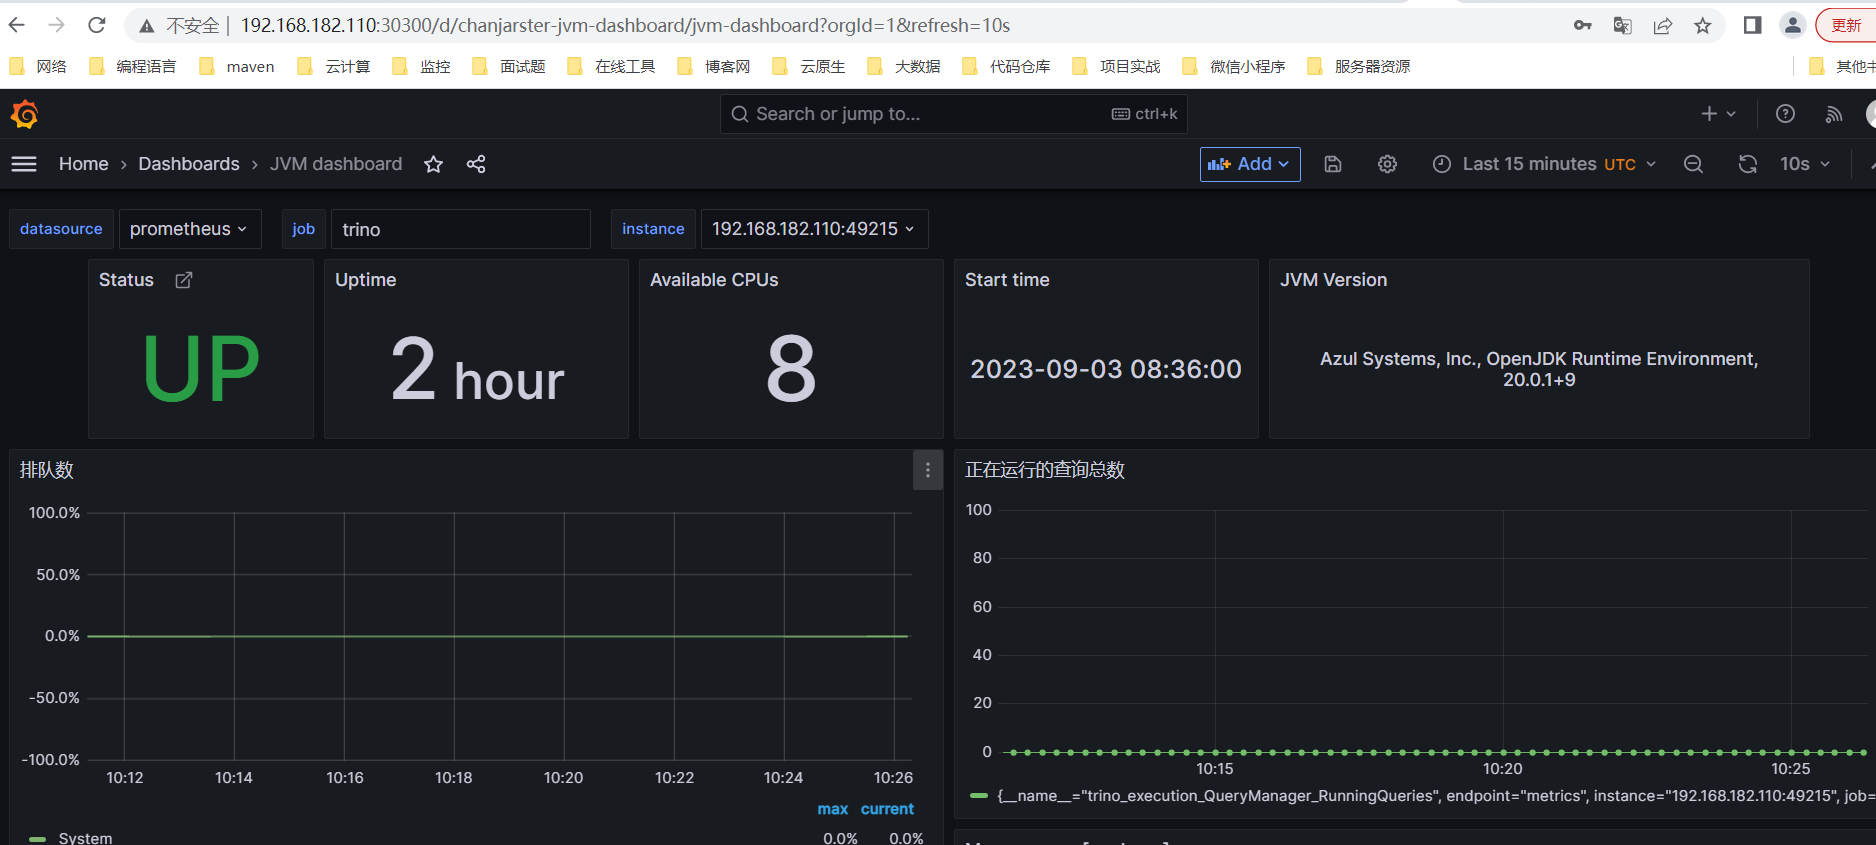This screenshot has height=845, width=1876.
Task: Open the Grafana help question-mark icon
Action: pos(1785,114)
